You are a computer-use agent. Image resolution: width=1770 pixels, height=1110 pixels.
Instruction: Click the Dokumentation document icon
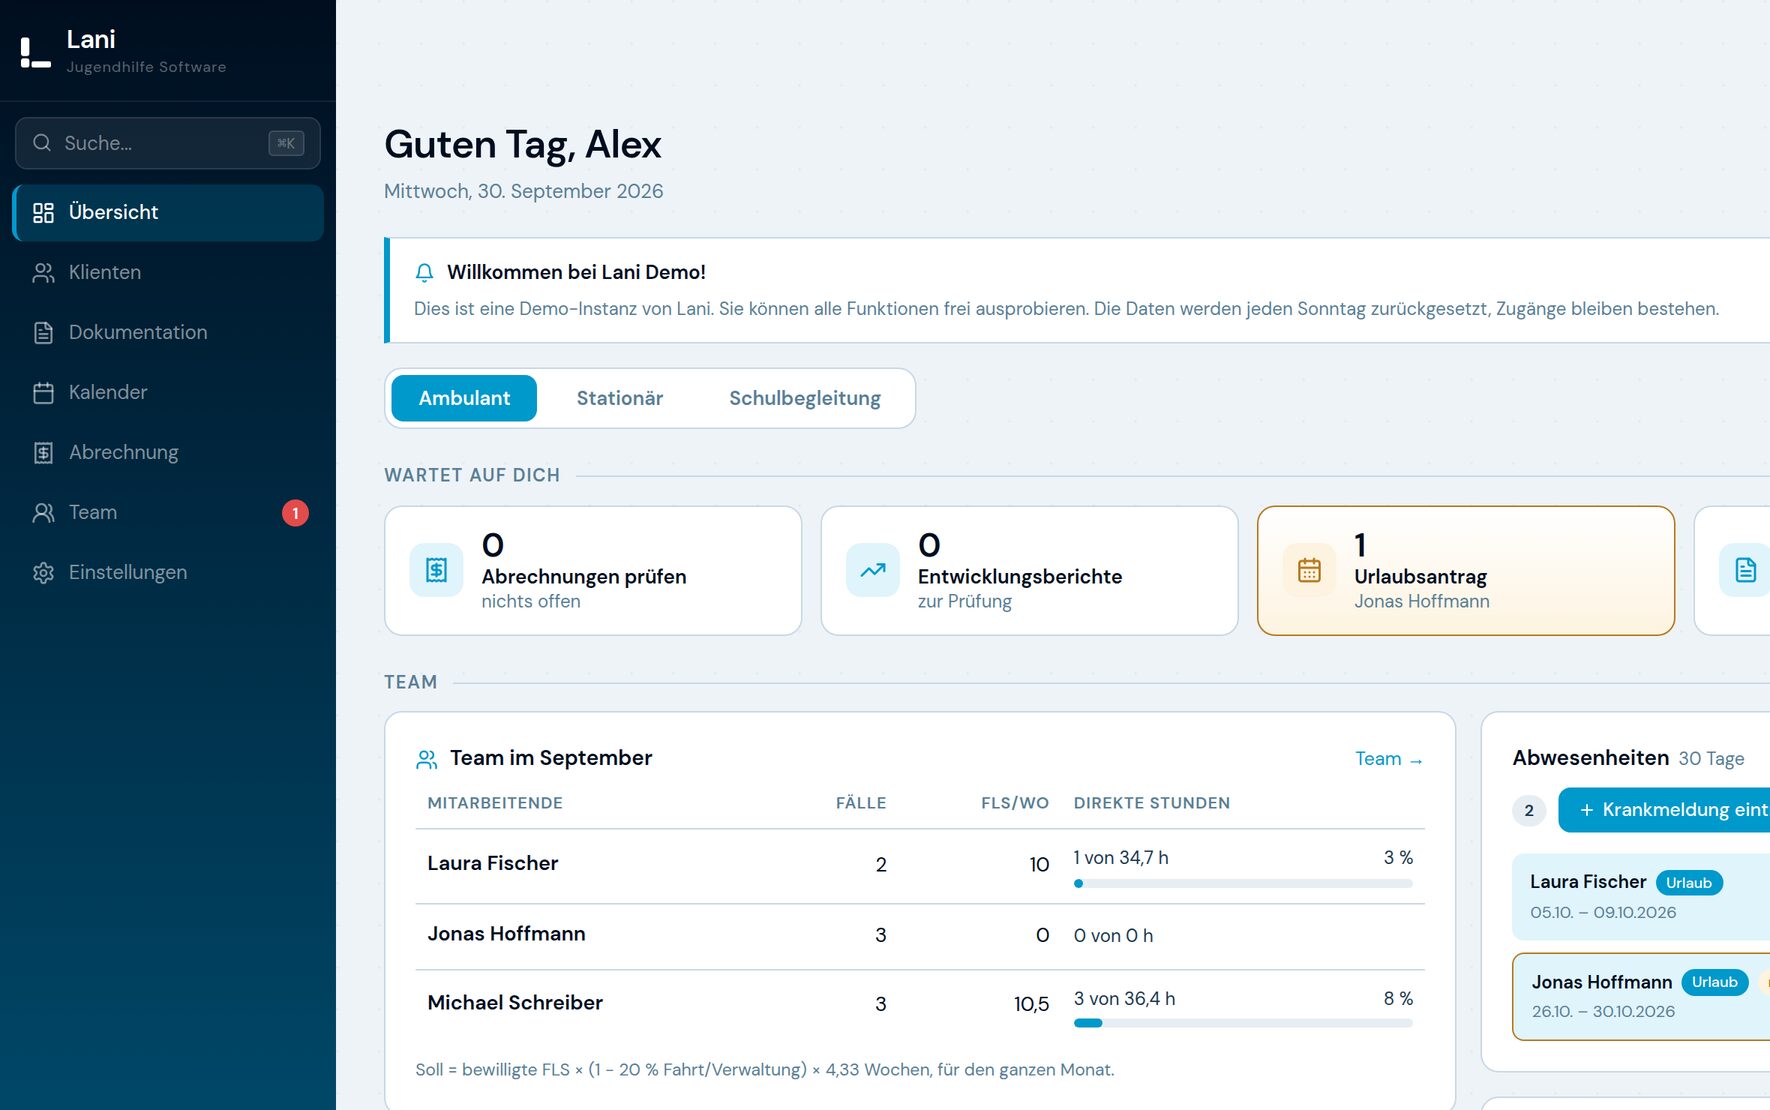(x=43, y=332)
